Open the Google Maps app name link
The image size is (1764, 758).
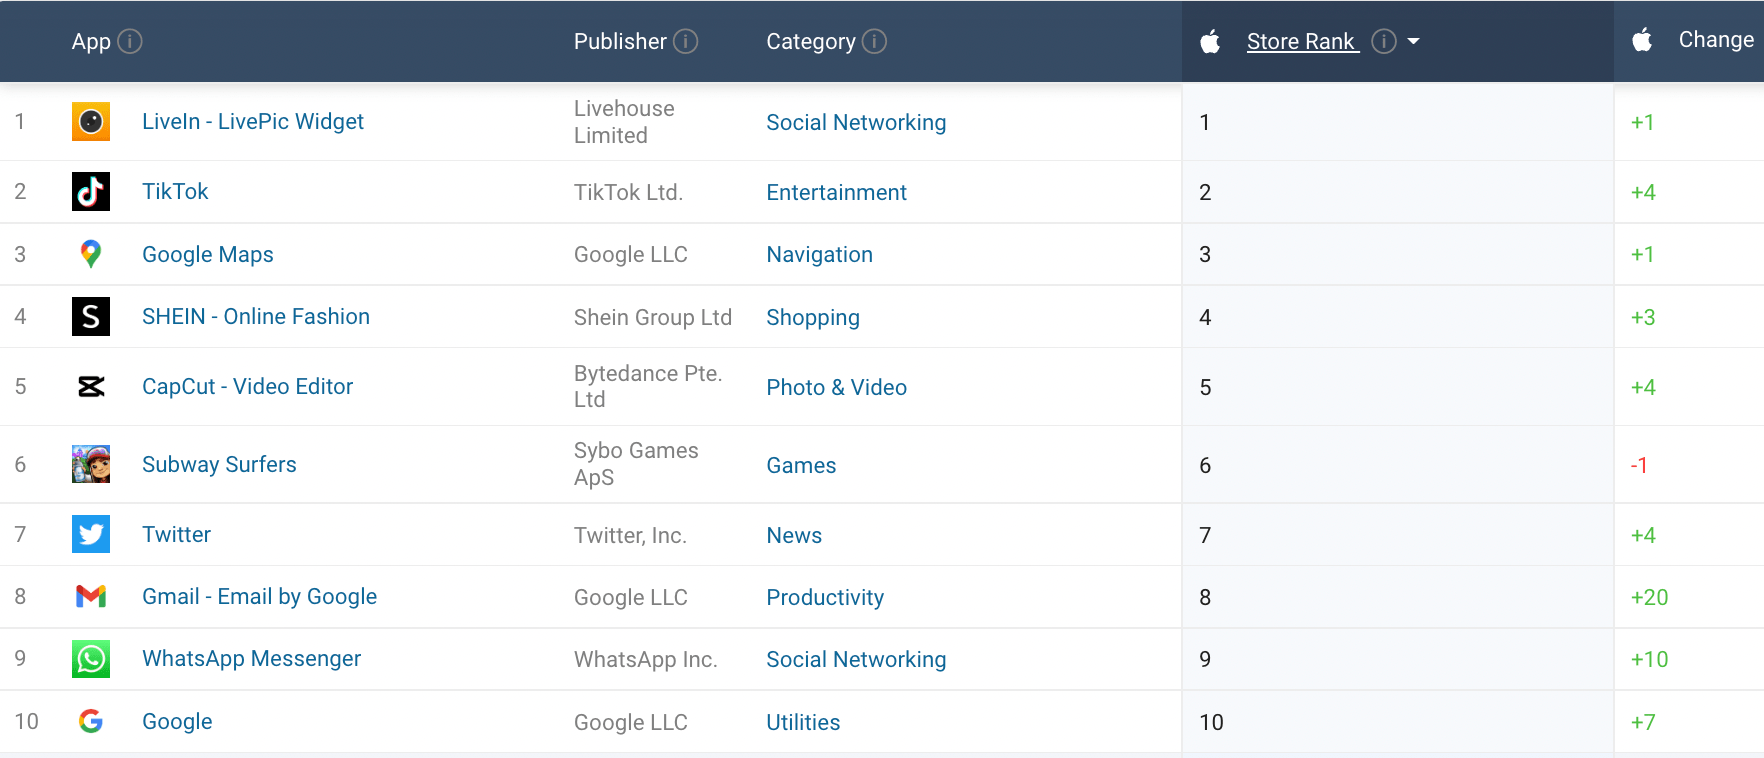pos(207,254)
